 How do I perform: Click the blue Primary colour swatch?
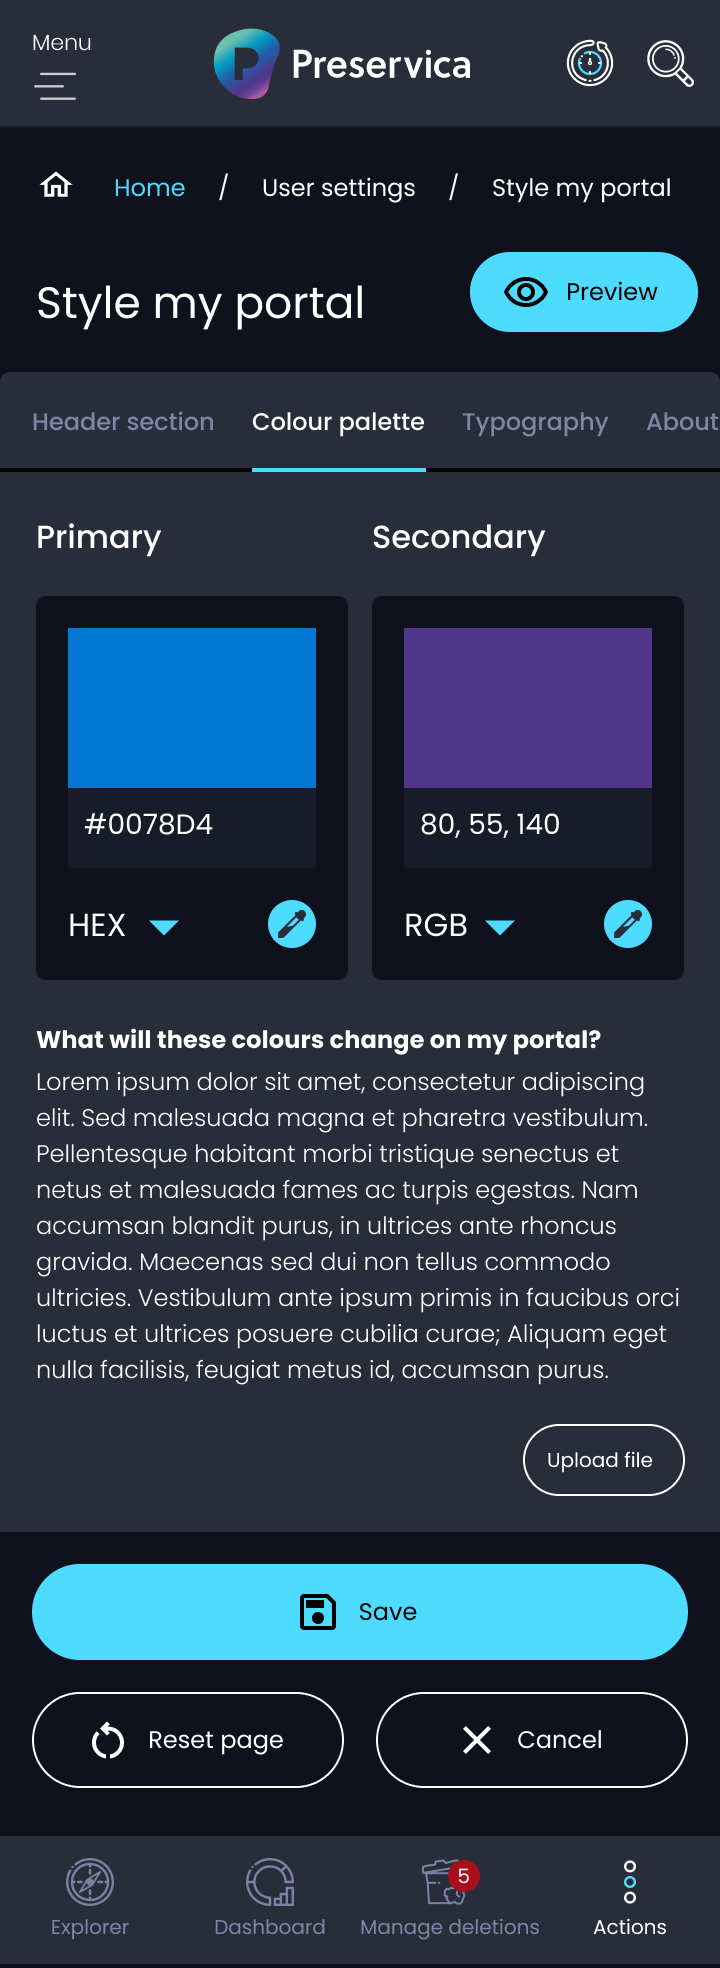click(192, 708)
